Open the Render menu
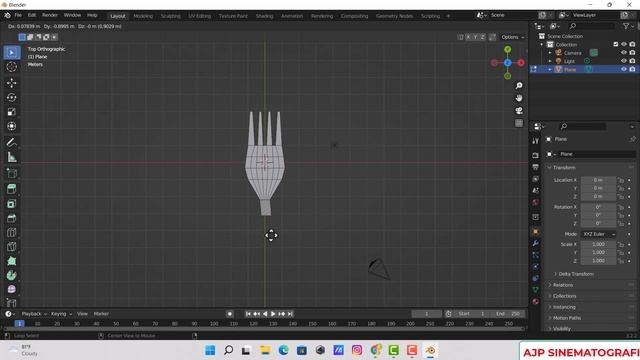 click(x=50, y=15)
